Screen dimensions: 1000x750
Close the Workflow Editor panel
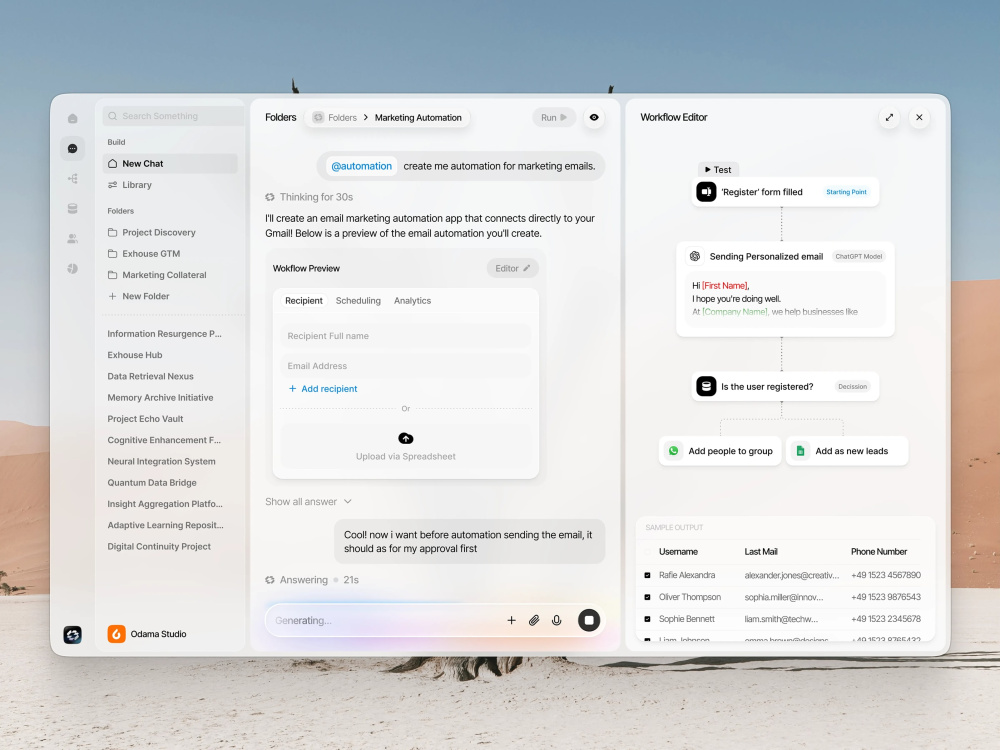point(919,117)
